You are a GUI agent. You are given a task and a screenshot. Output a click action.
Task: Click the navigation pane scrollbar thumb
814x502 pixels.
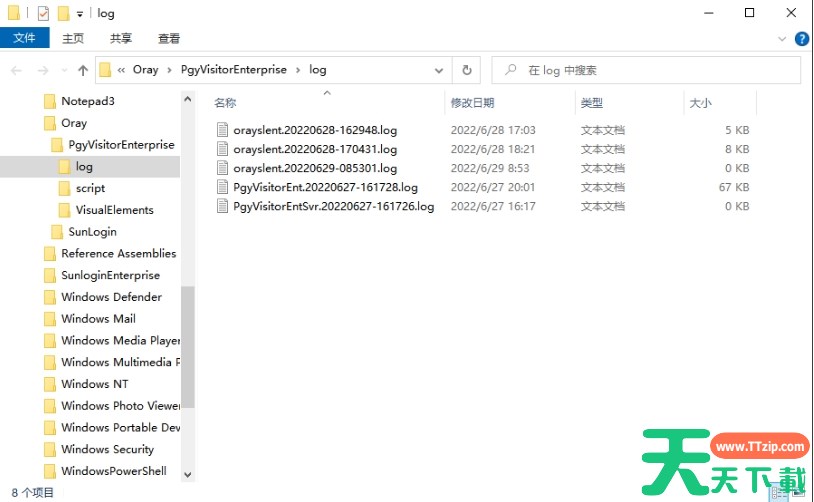188,347
